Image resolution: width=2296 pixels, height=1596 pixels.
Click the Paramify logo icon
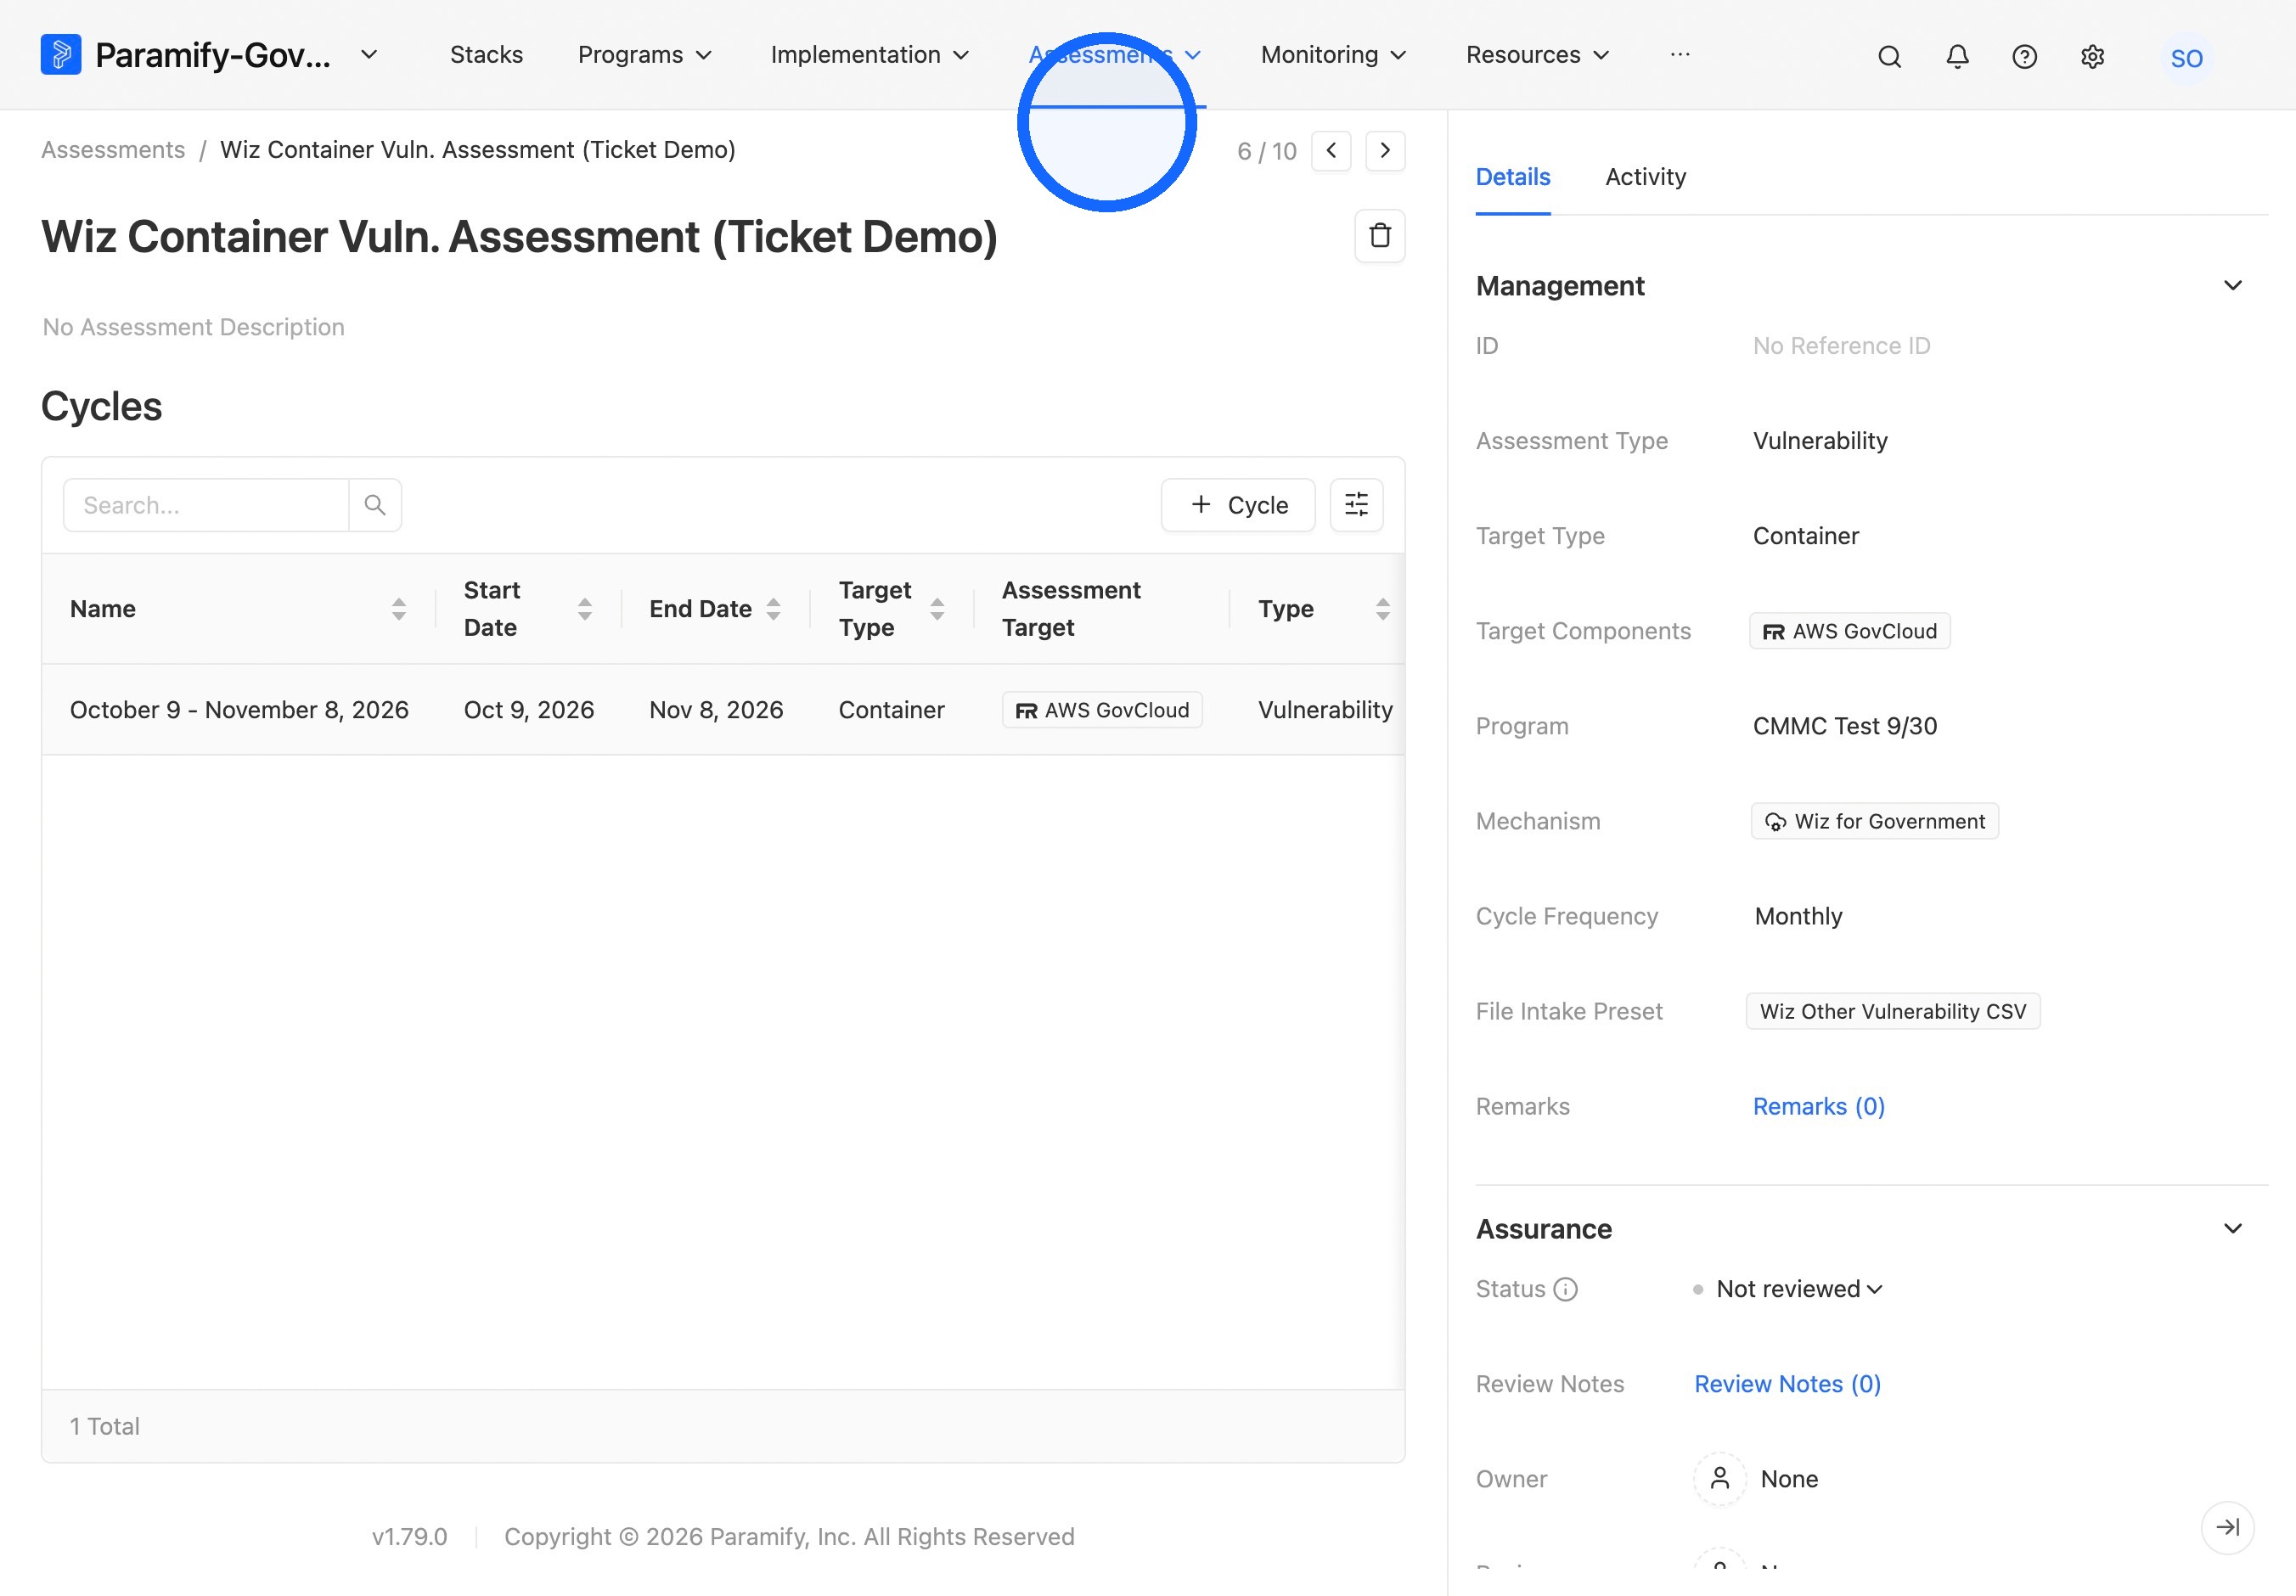coord(61,54)
